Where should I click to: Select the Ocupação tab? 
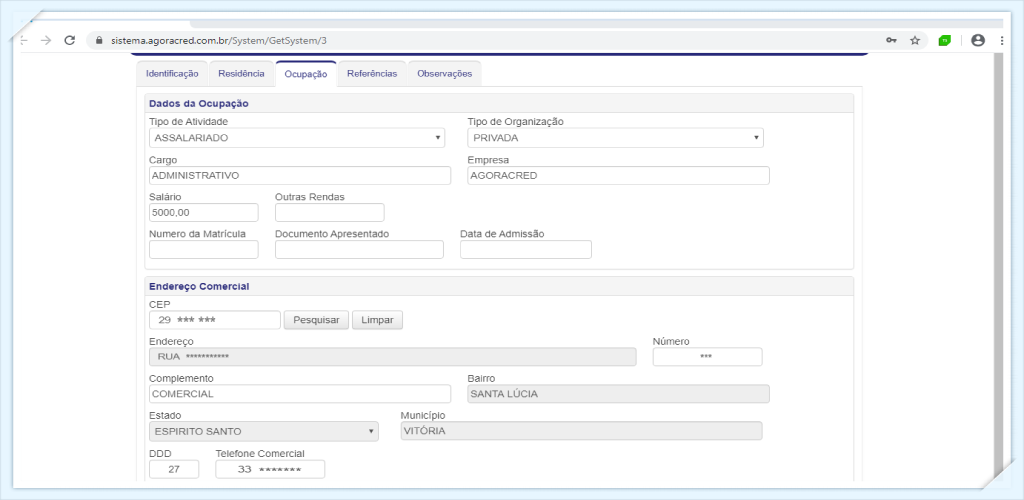306,74
